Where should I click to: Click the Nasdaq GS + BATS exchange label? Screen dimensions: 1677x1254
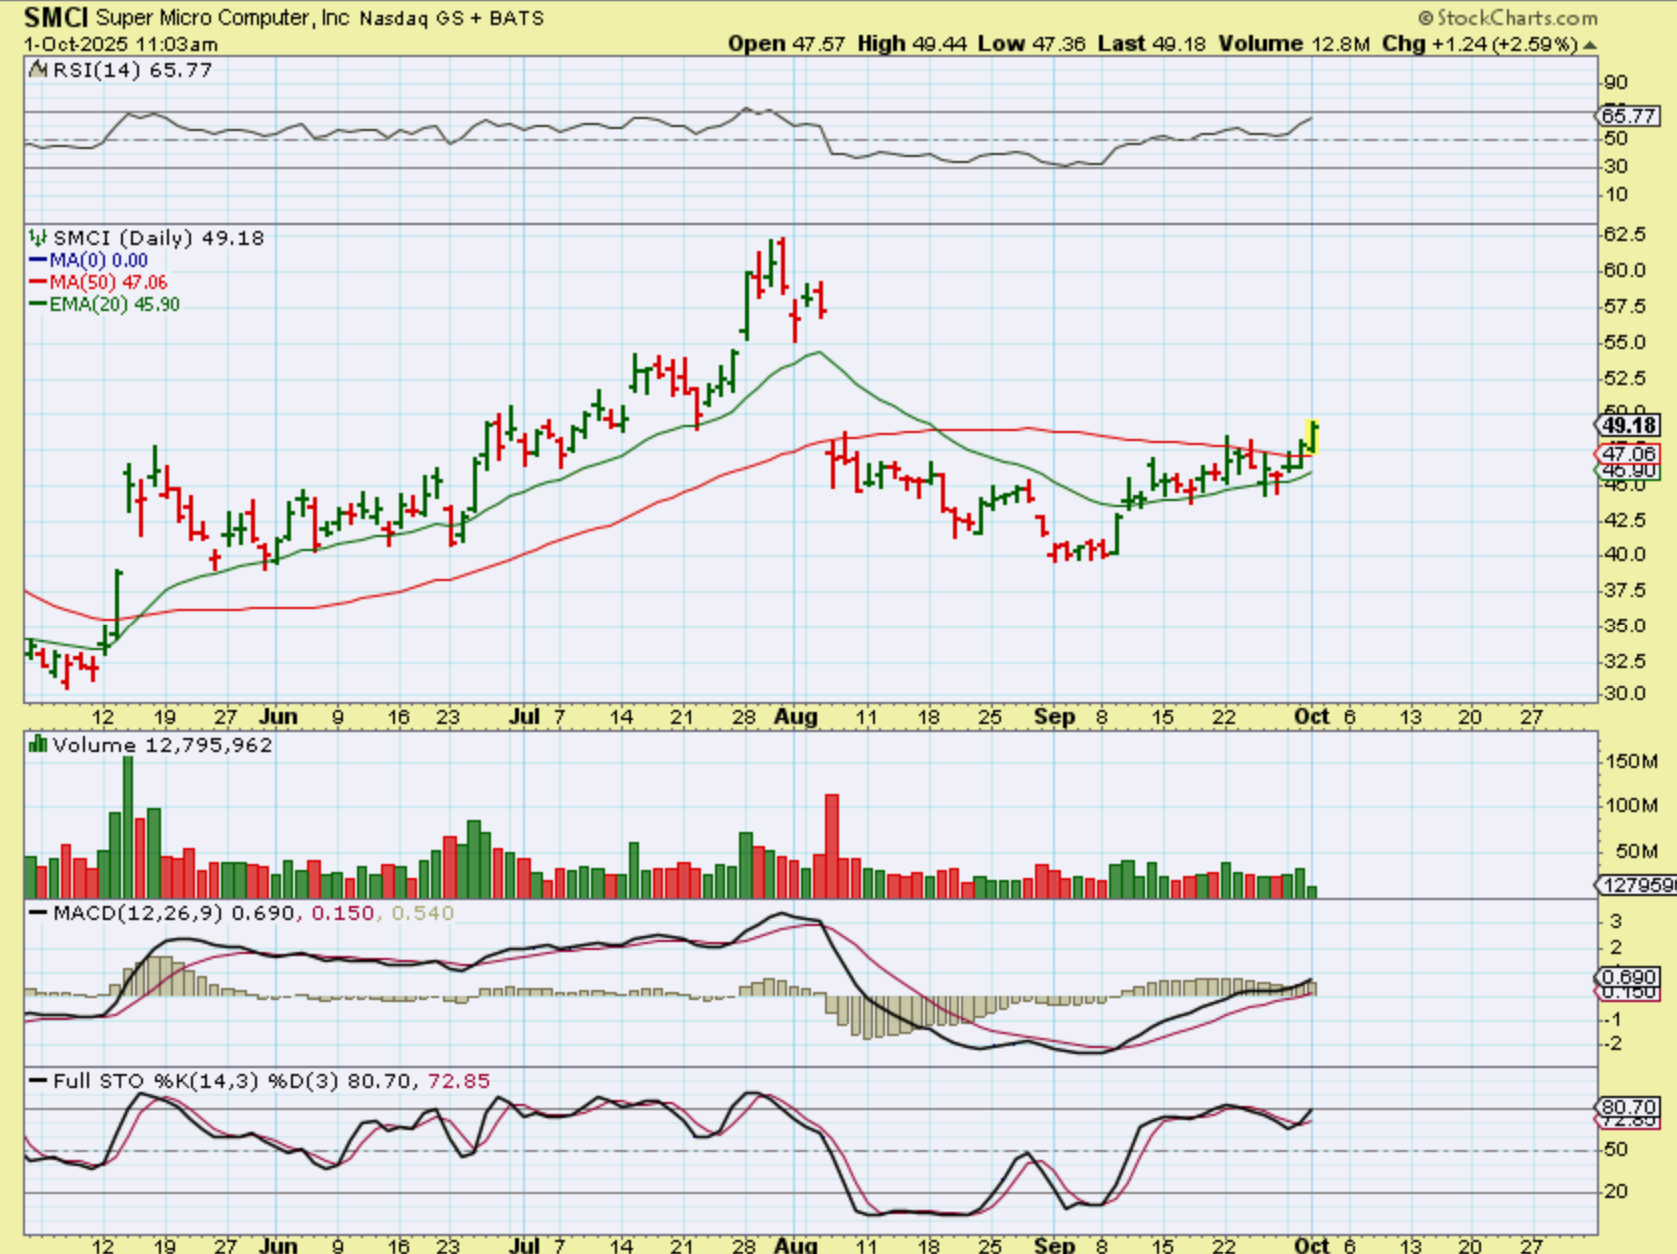452,18
